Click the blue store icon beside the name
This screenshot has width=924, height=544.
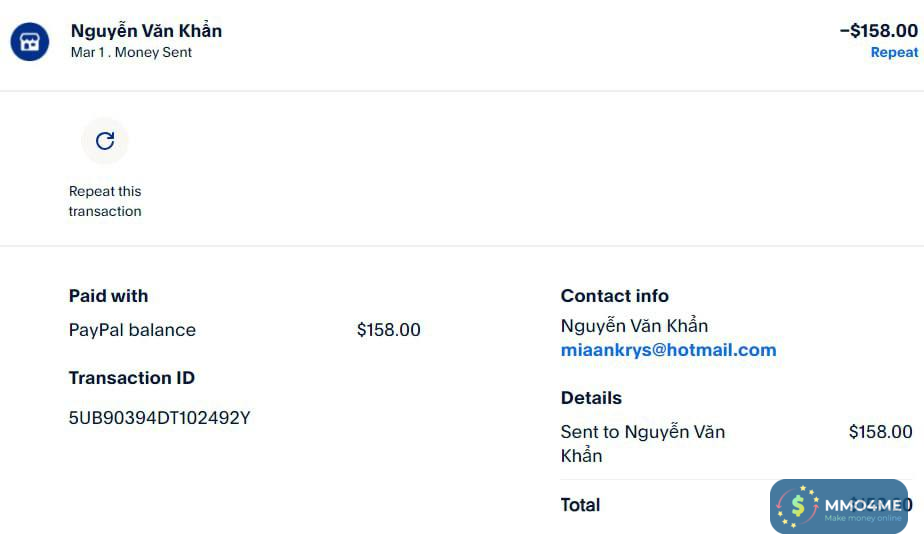point(30,42)
